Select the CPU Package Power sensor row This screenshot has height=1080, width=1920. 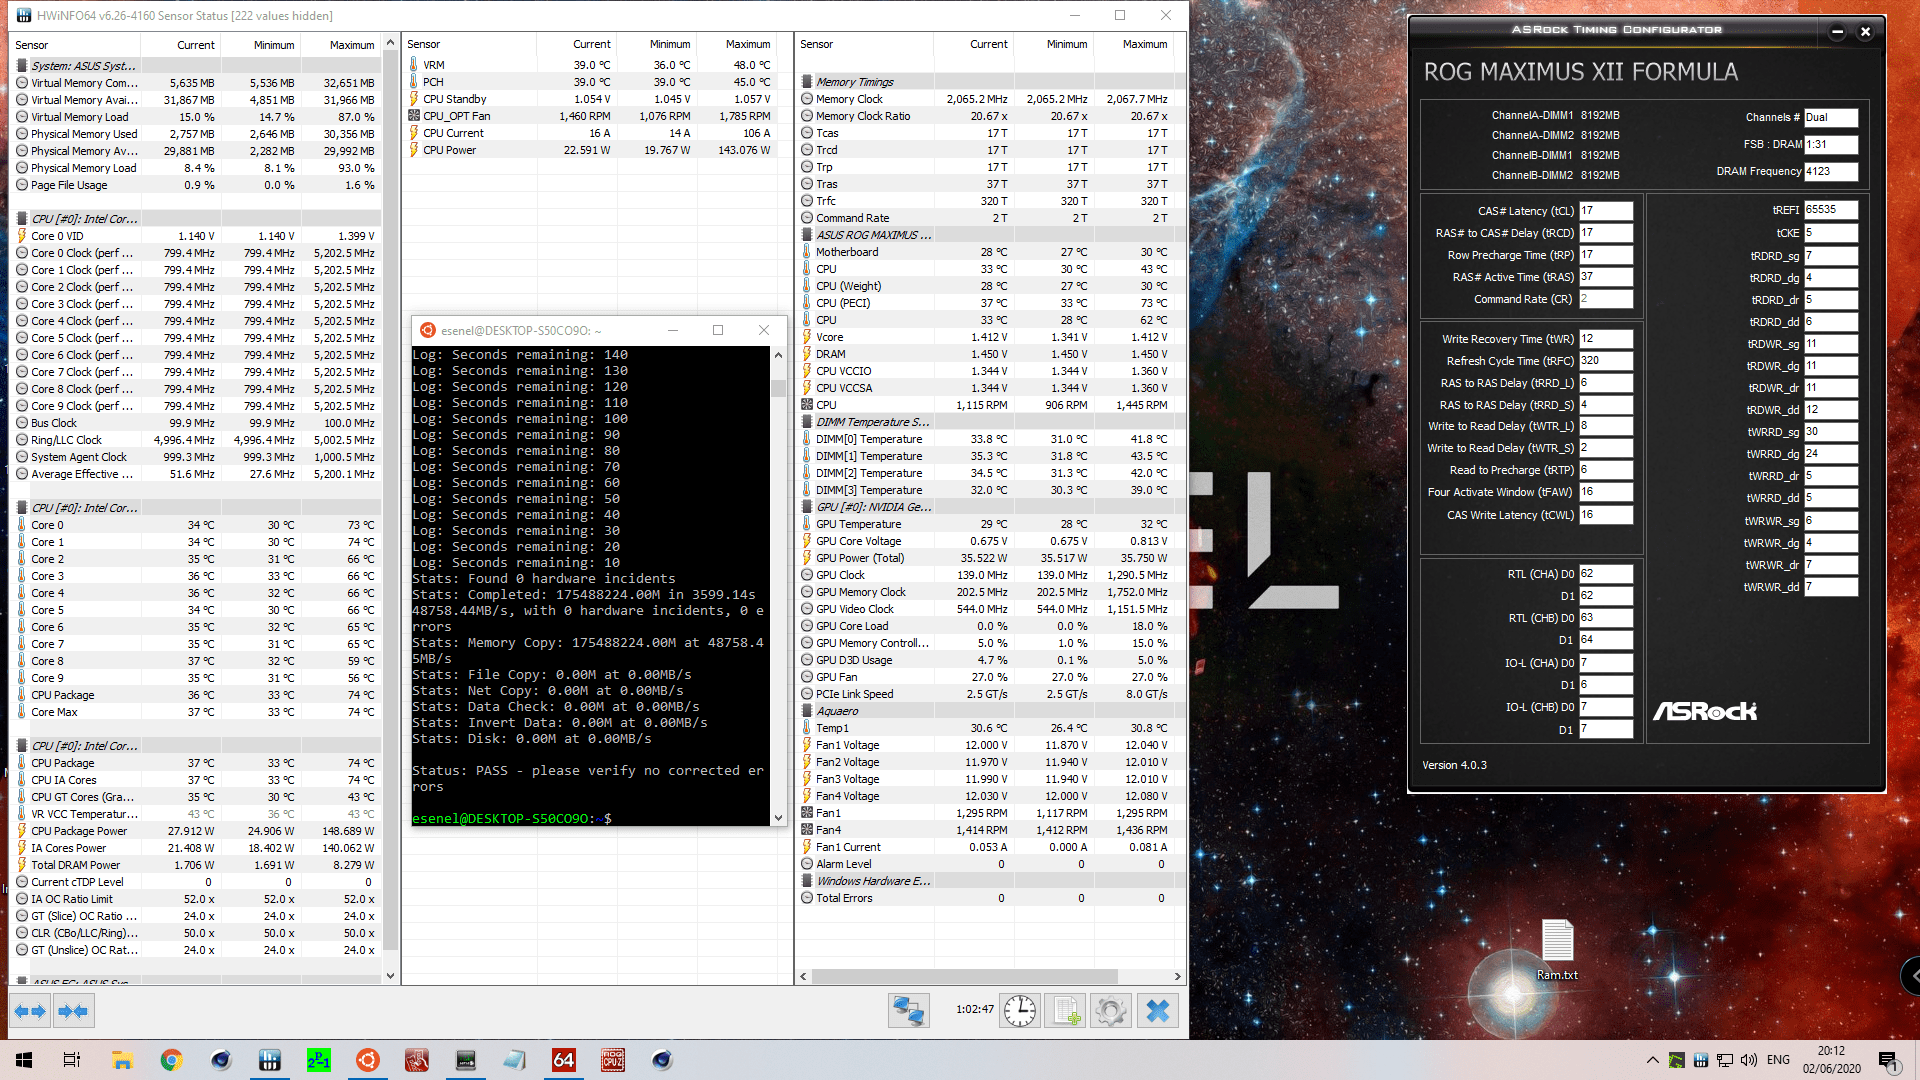pos(197,831)
